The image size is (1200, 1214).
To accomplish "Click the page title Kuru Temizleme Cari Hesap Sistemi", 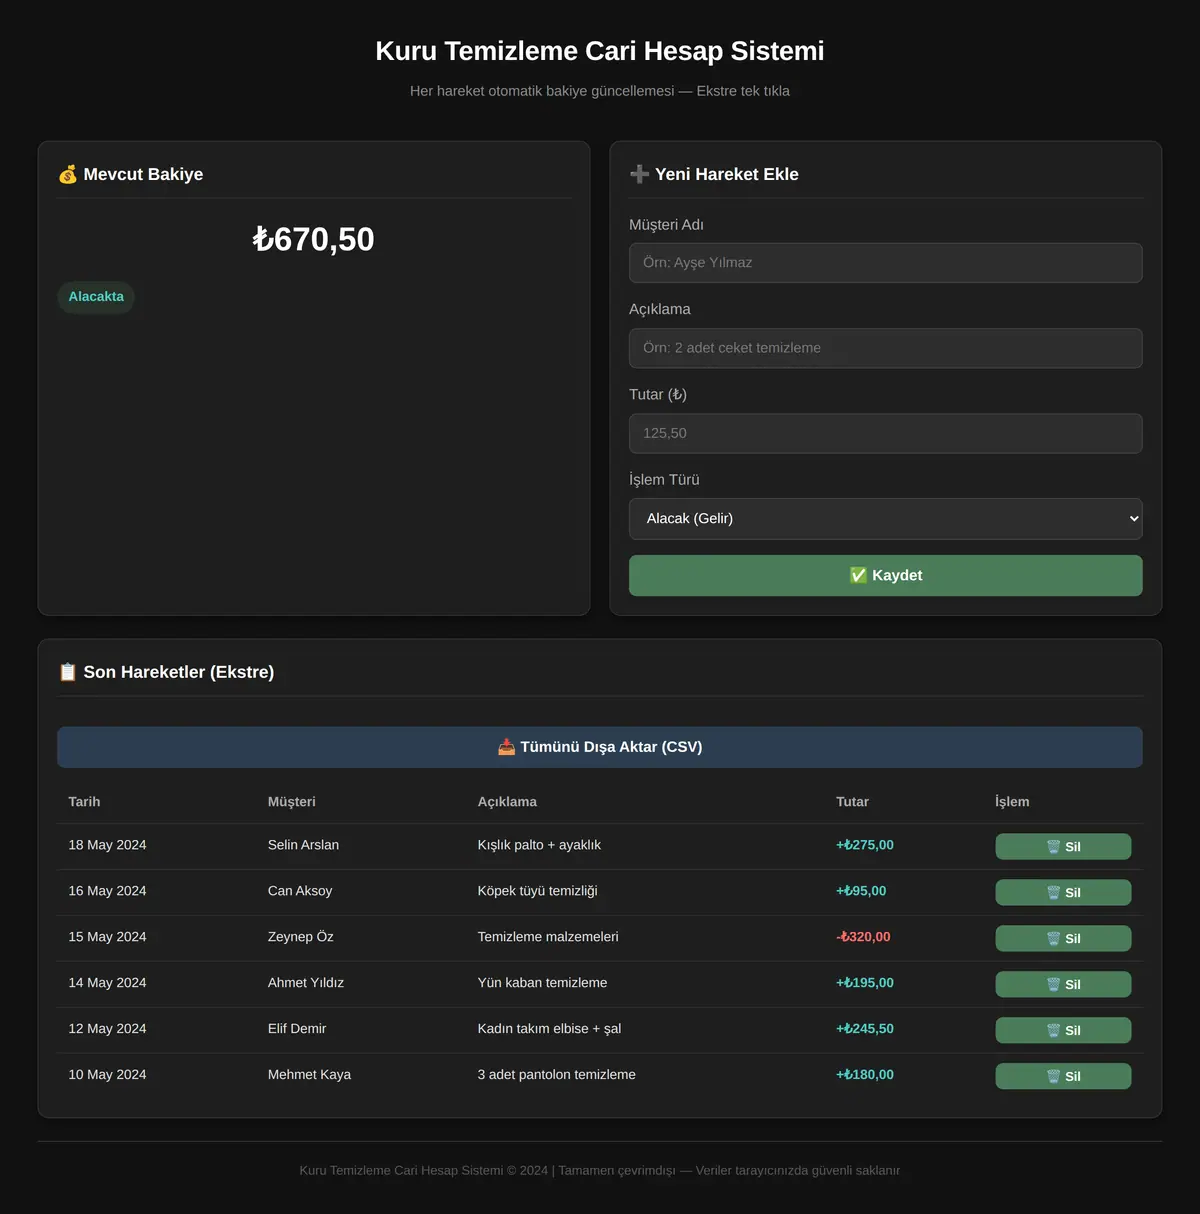I will 600,51.
